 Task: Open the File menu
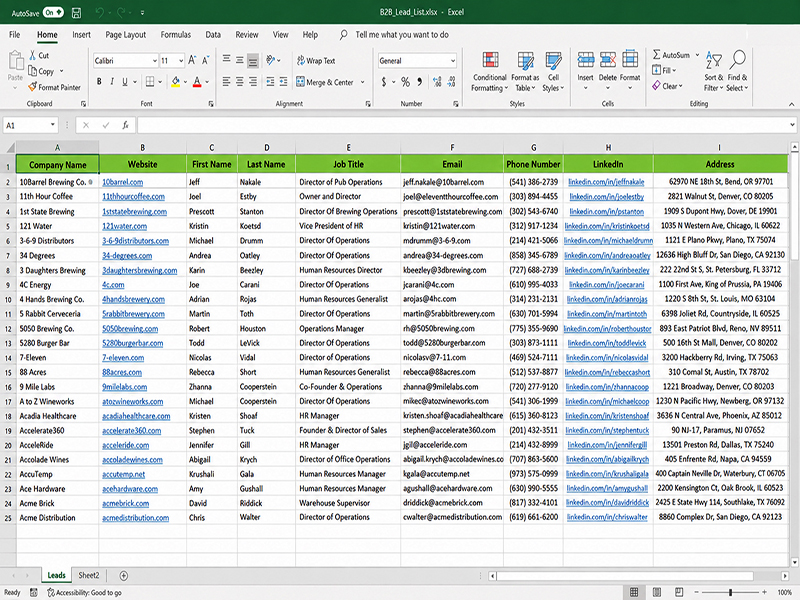click(15, 35)
